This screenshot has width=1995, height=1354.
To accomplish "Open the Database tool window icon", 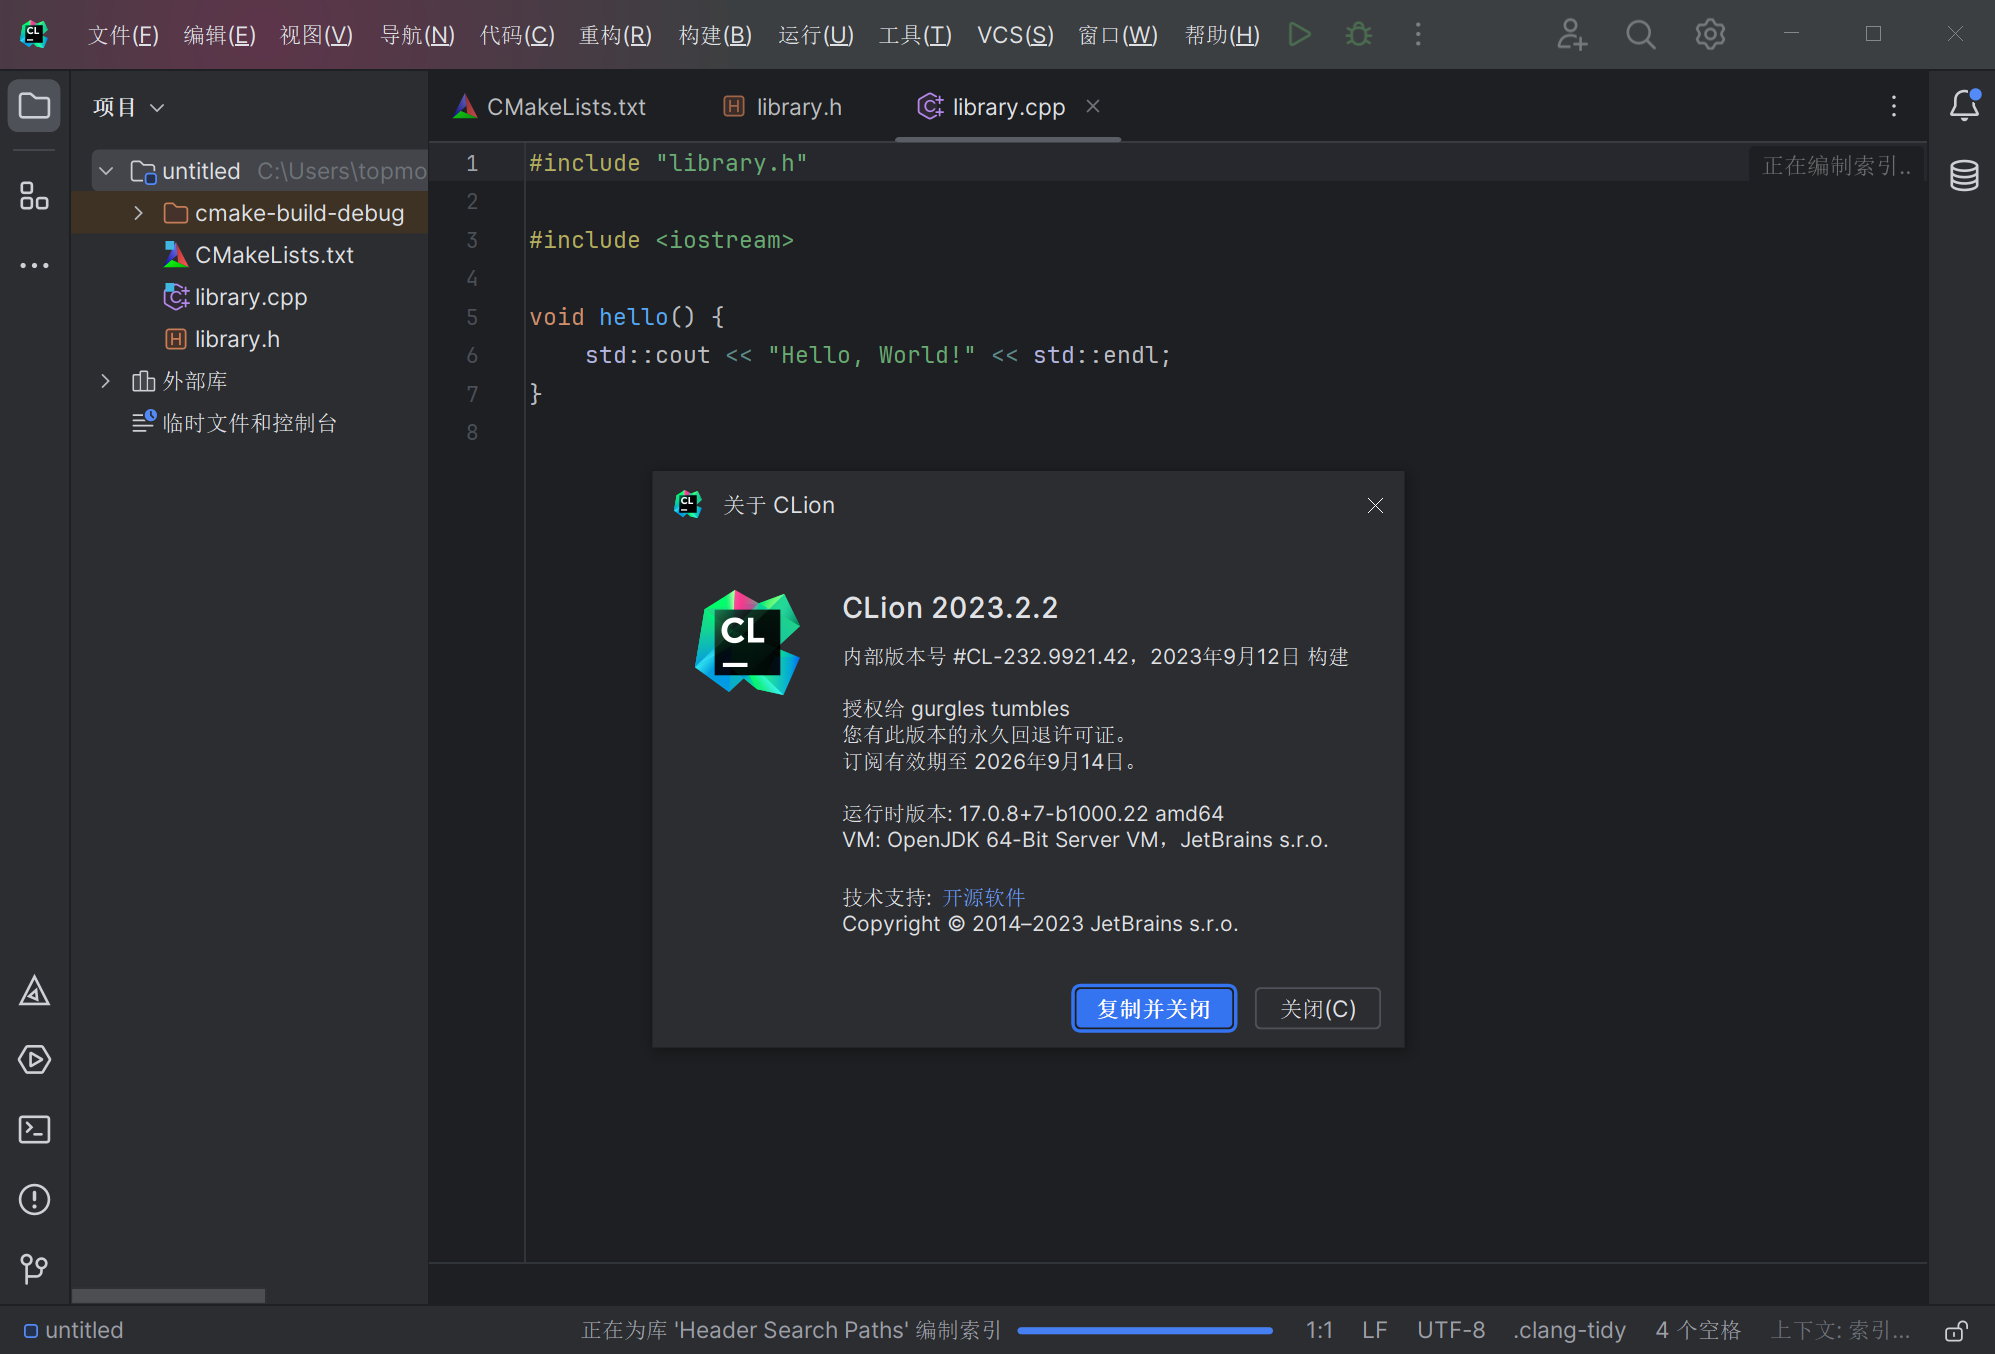I will click(1964, 176).
